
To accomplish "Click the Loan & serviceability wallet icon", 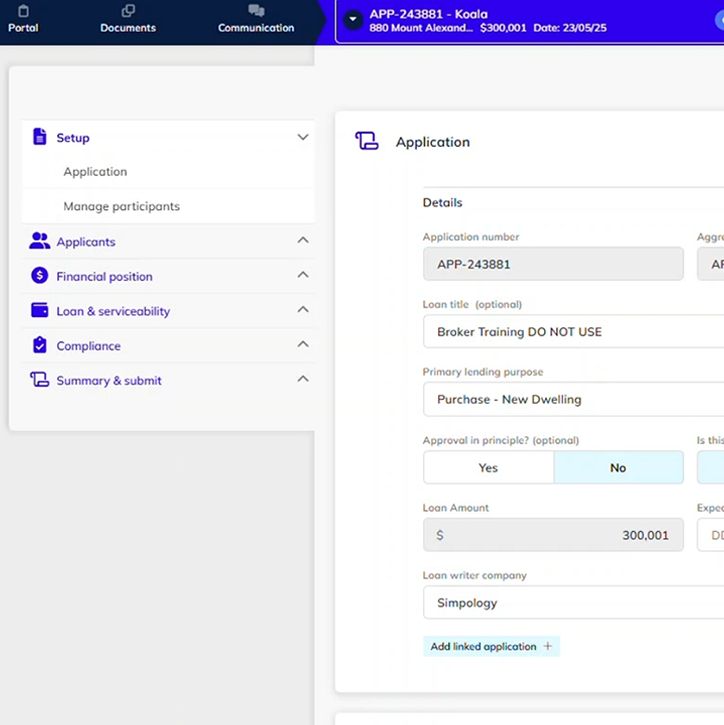I will point(40,311).
